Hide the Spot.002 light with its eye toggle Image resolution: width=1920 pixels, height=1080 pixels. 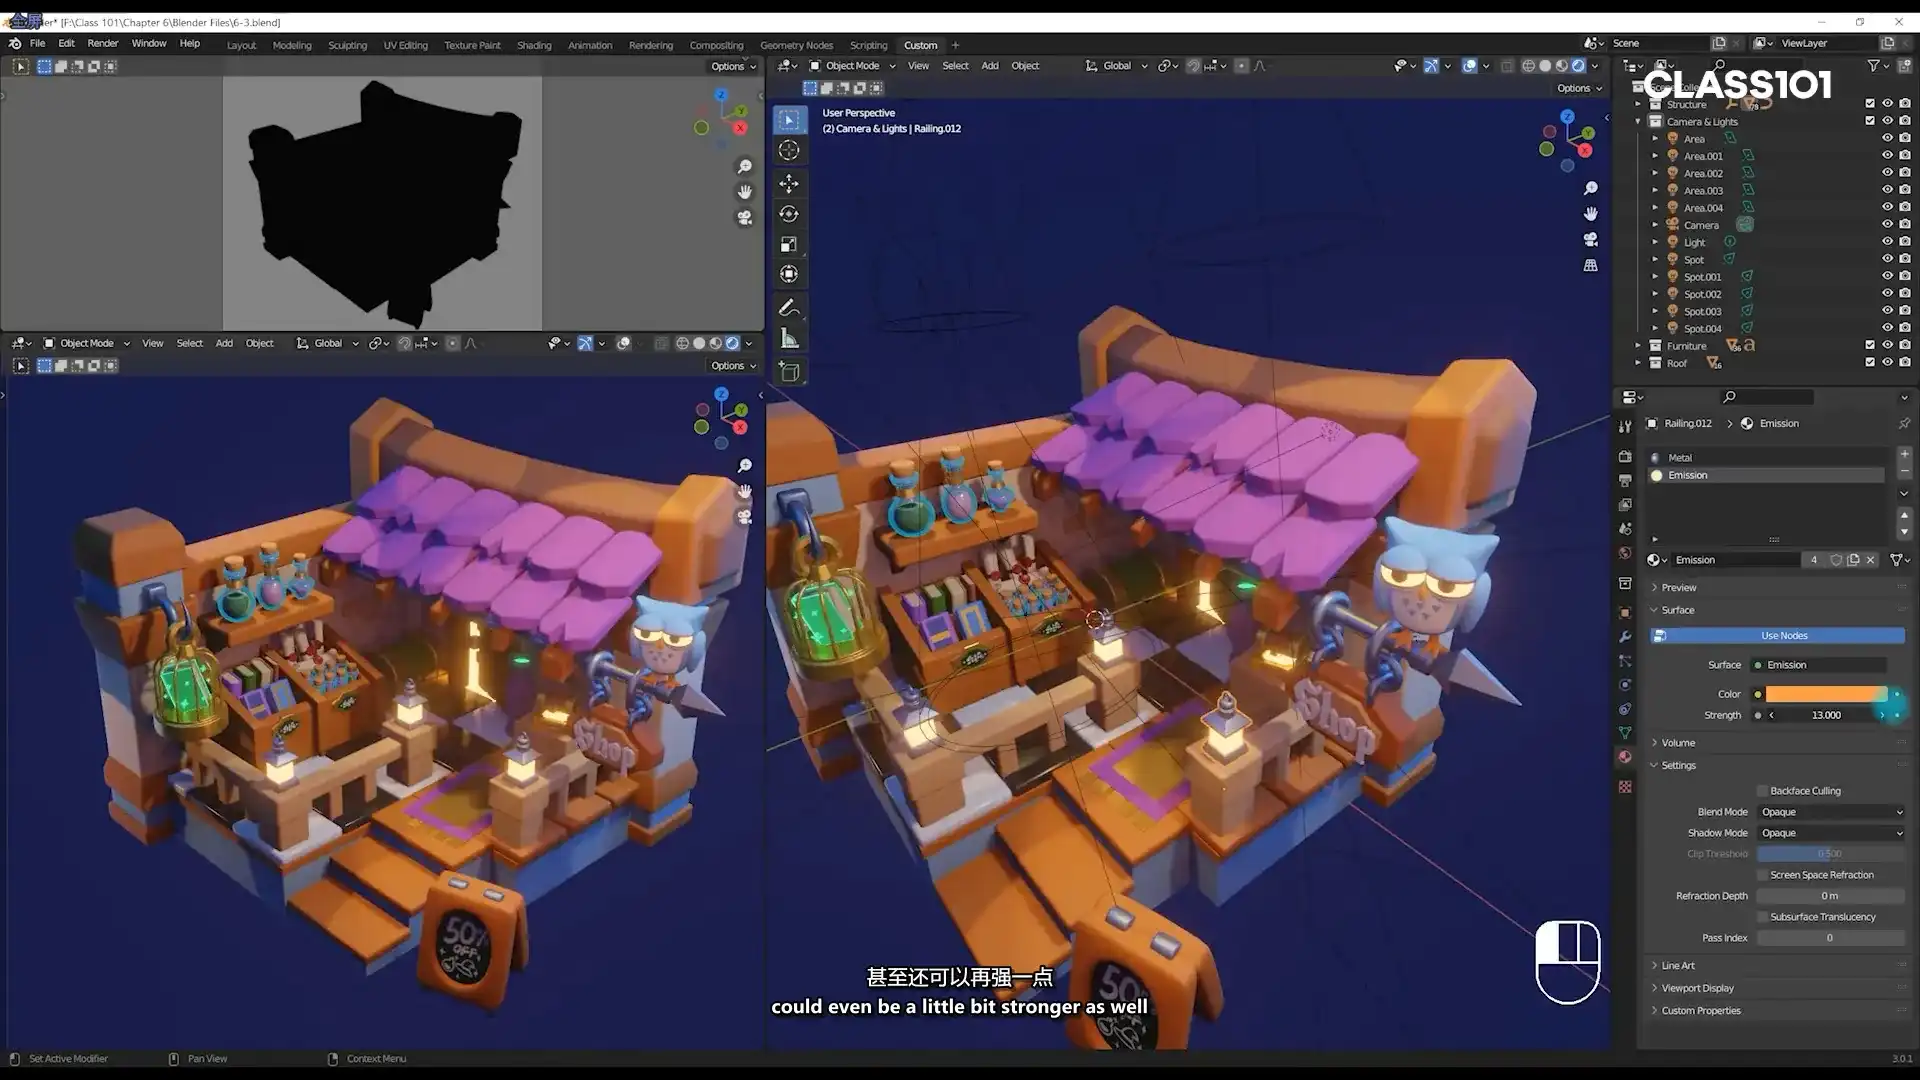(x=1887, y=294)
